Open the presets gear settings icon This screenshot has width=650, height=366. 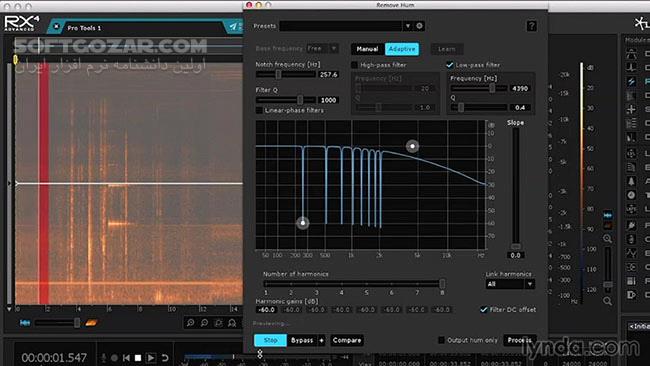click(x=420, y=26)
